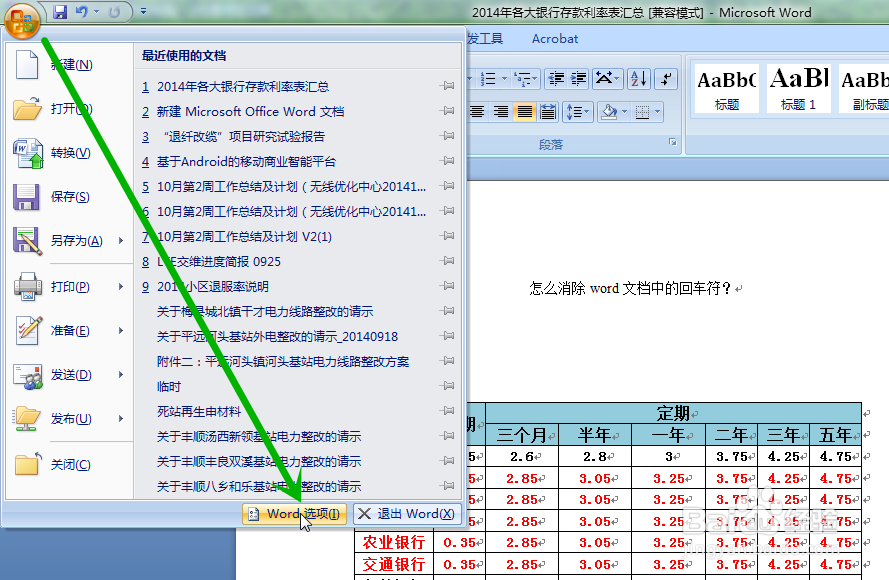Image resolution: width=889 pixels, height=580 pixels.
Task: Save document via Quick Access Toolbar icon
Action: [60, 12]
